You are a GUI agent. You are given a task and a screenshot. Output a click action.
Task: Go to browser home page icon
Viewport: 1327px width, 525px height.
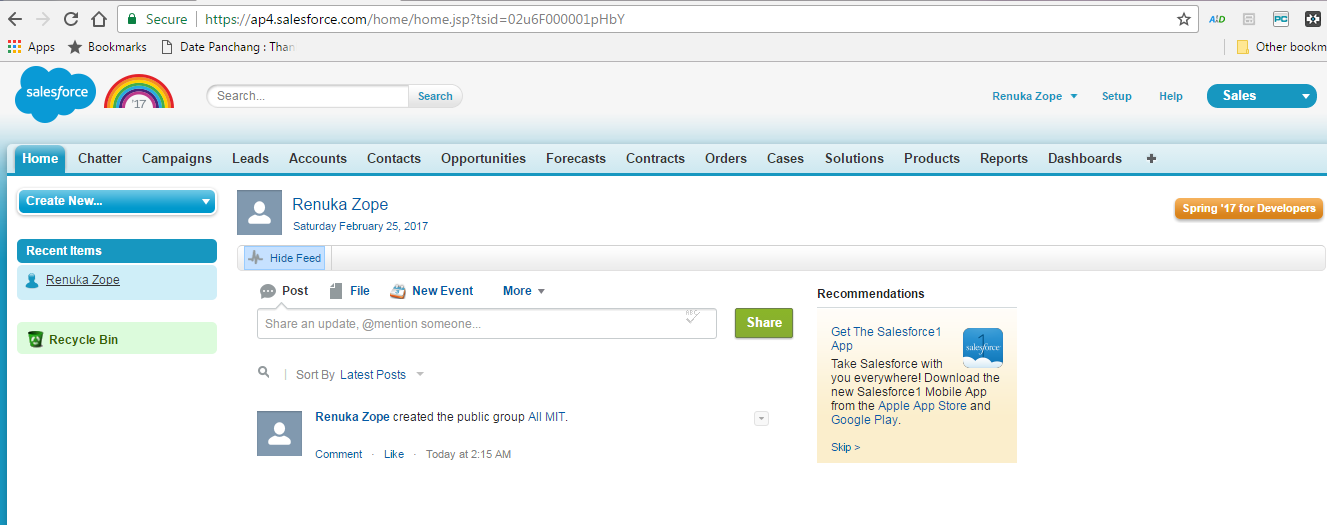pyautogui.click(x=98, y=19)
